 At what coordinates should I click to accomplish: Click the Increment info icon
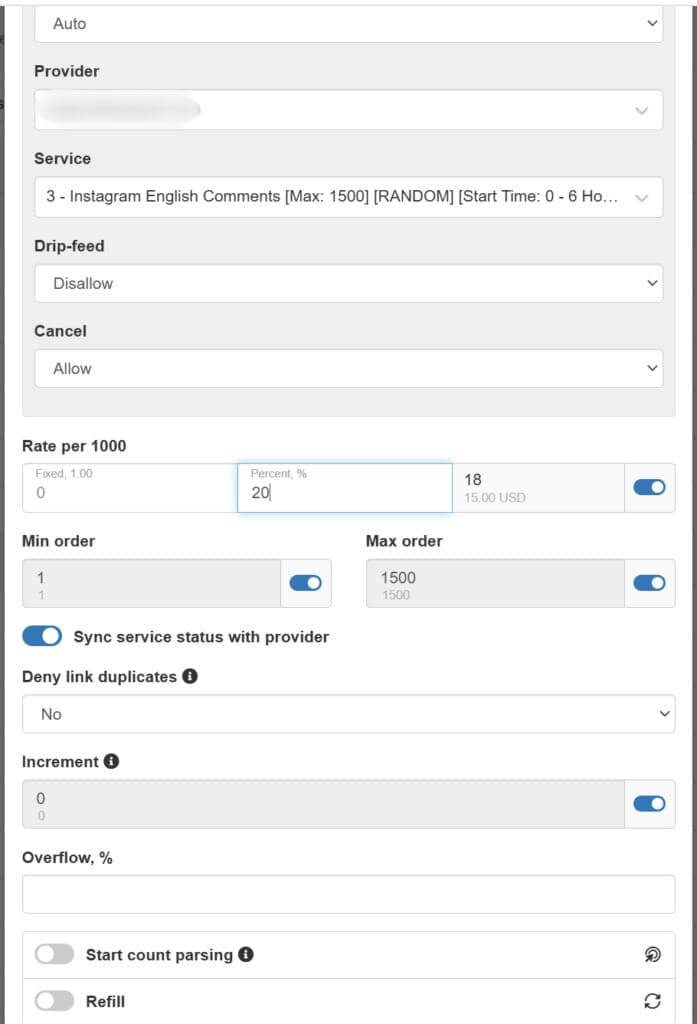pyautogui.click(x=111, y=762)
